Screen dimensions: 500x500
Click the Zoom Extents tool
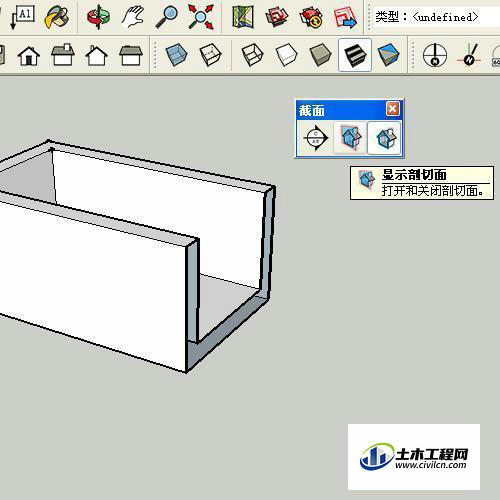pos(201,17)
